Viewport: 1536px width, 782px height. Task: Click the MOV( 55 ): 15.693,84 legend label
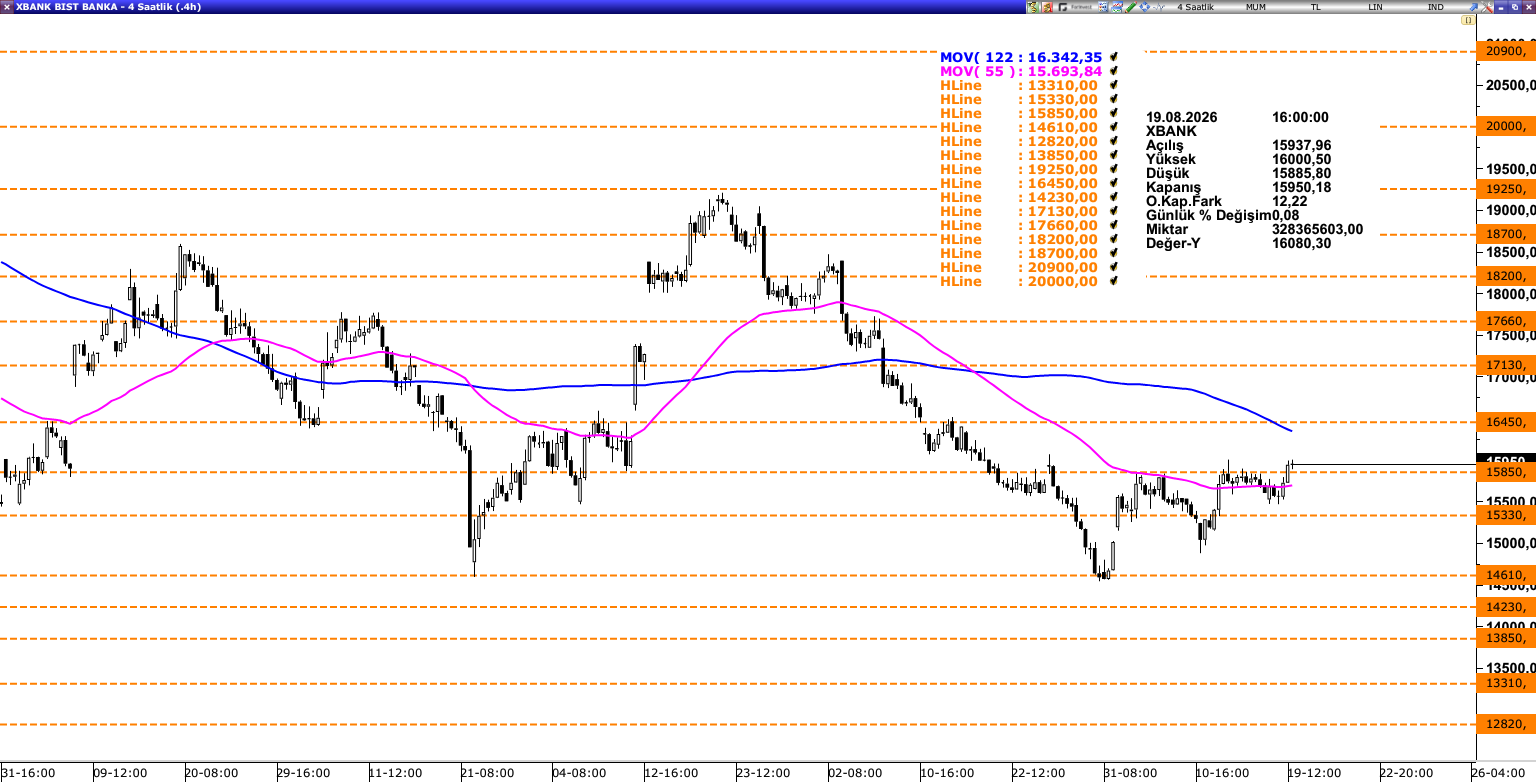click(1021, 71)
